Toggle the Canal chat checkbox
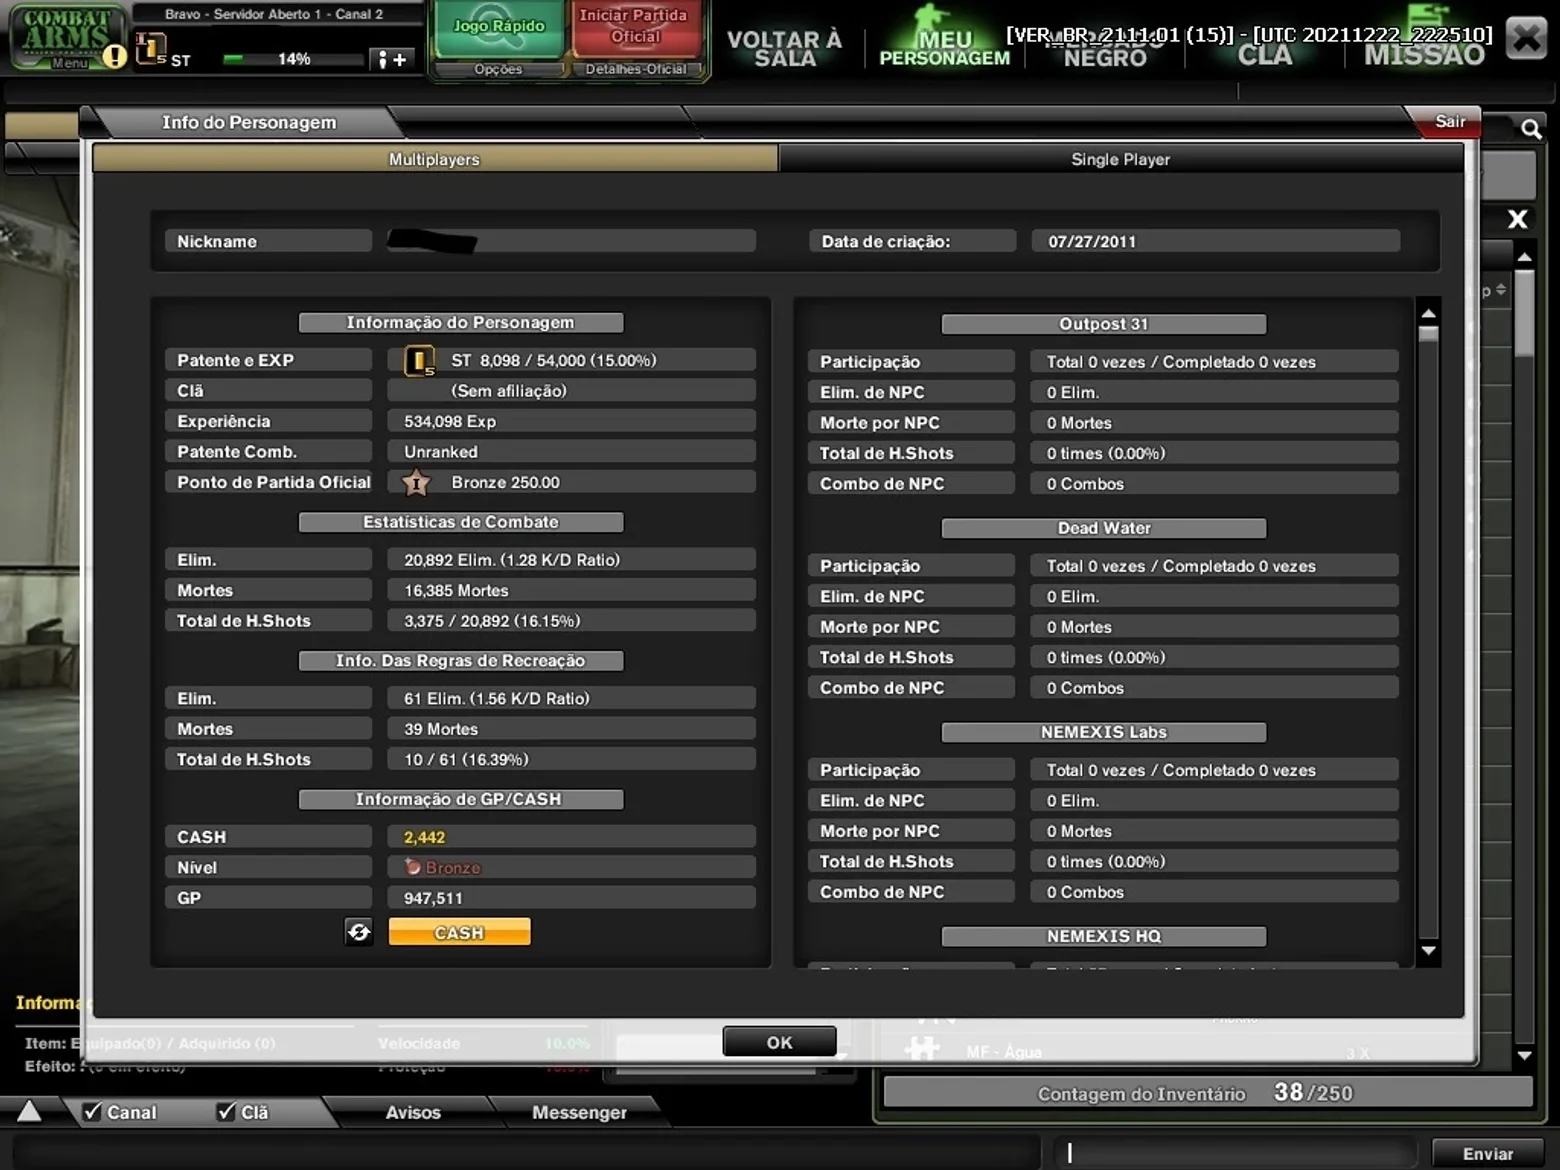Screen dimensions: 1560x1170 pos(92,1112)
